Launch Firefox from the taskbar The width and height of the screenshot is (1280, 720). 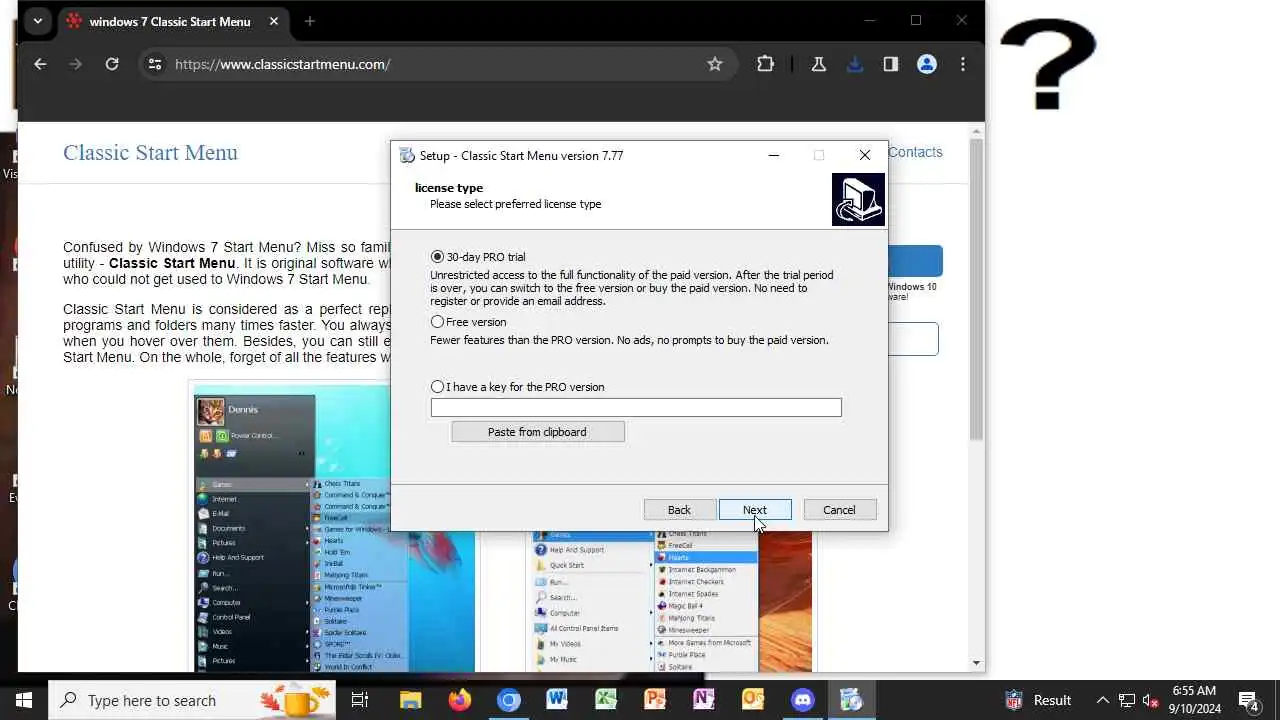tap(459, 700)
